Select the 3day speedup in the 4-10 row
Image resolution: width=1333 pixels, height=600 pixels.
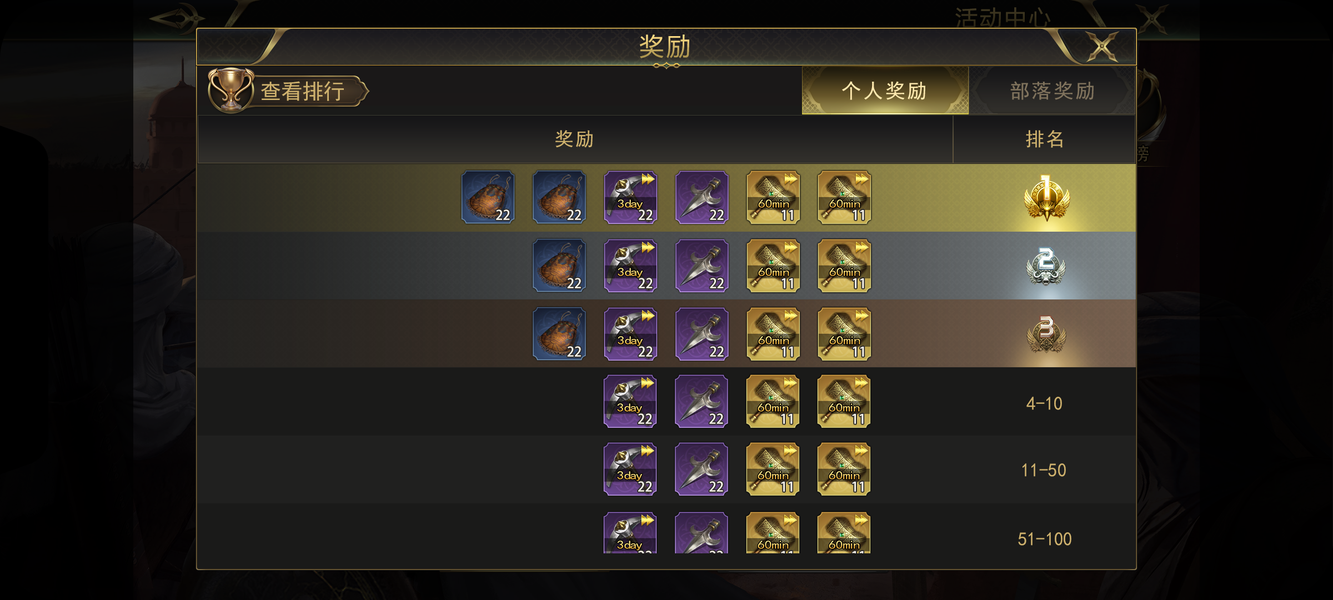click(x=630, y=402)
